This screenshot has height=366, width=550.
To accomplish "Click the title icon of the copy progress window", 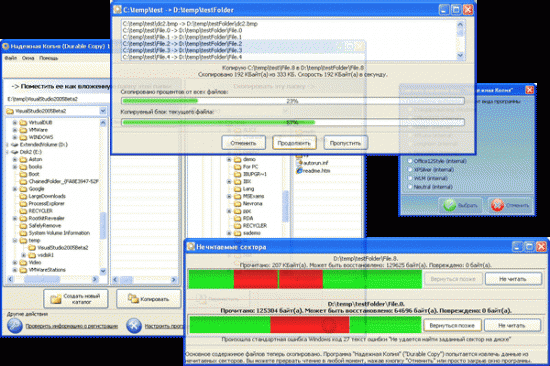I will 117,9.
